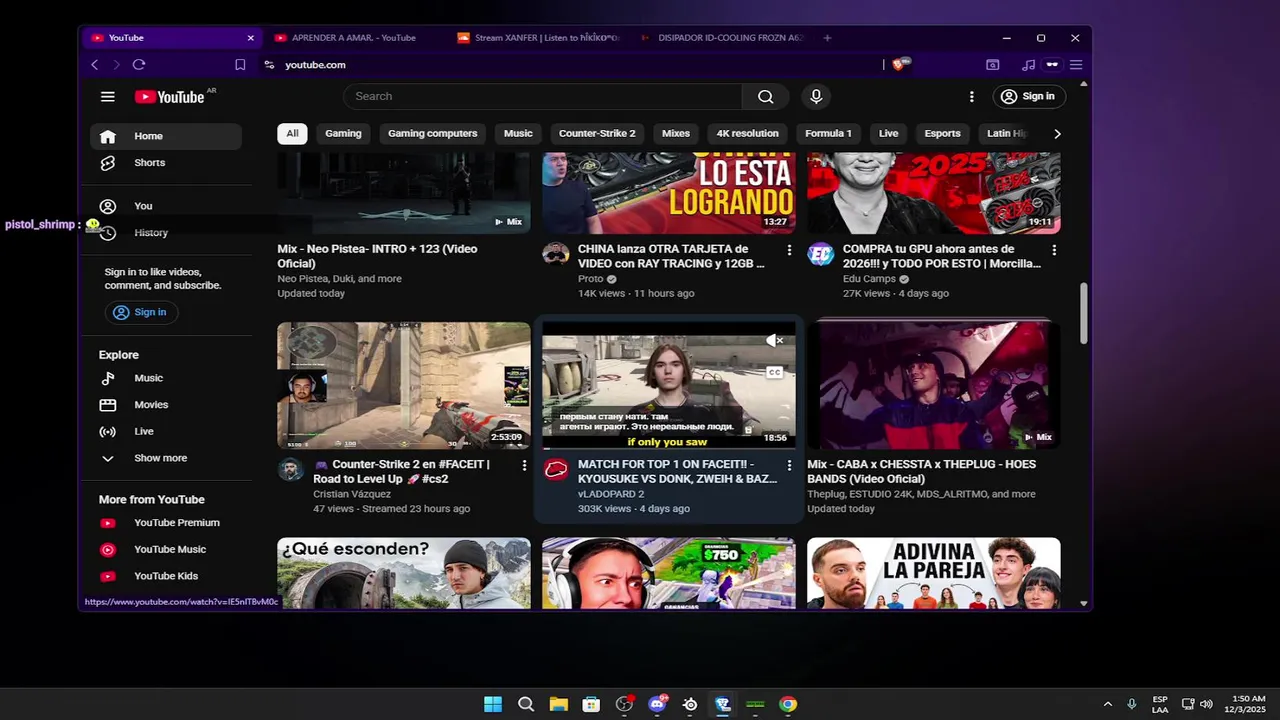The height and width of the screenshot is (720, 1280).
Task: Select the Formula 1 chip
Action: [x=828, y=133]
